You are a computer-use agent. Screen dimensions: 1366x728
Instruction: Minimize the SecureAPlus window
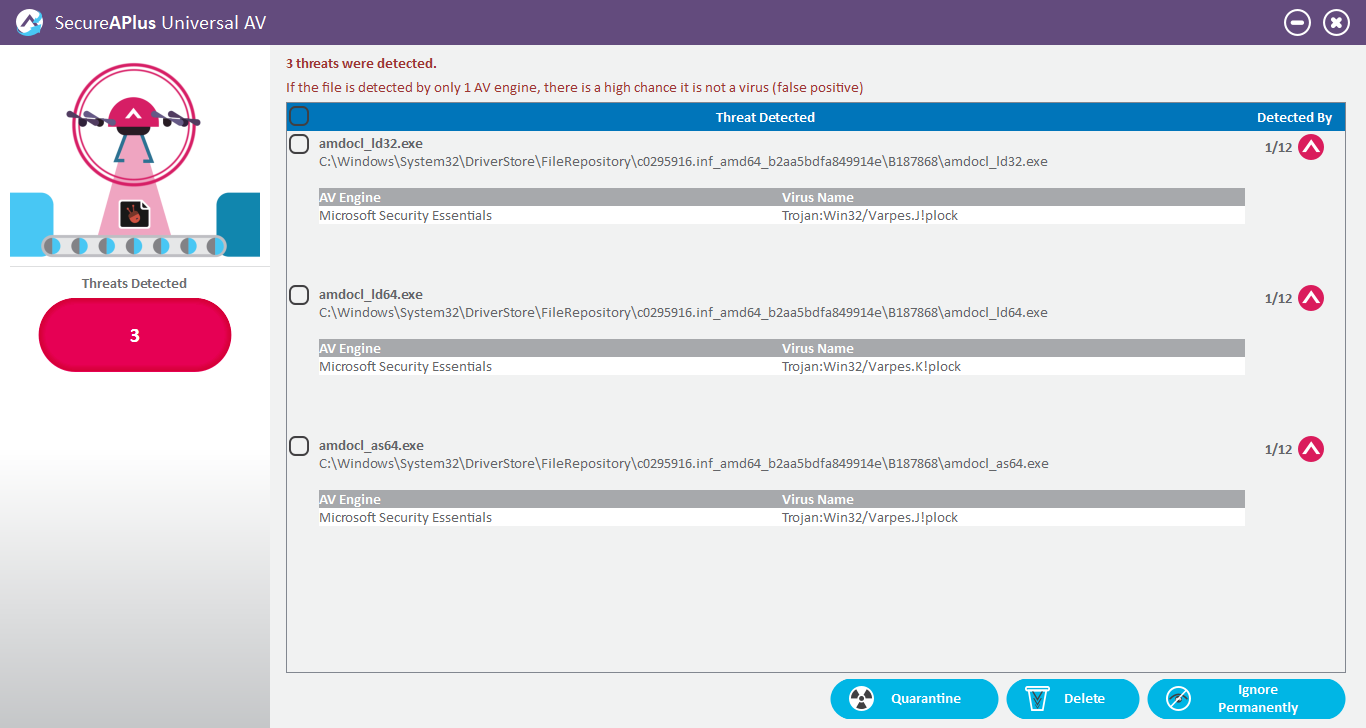pyautogui.click(x=1298, y=22)
